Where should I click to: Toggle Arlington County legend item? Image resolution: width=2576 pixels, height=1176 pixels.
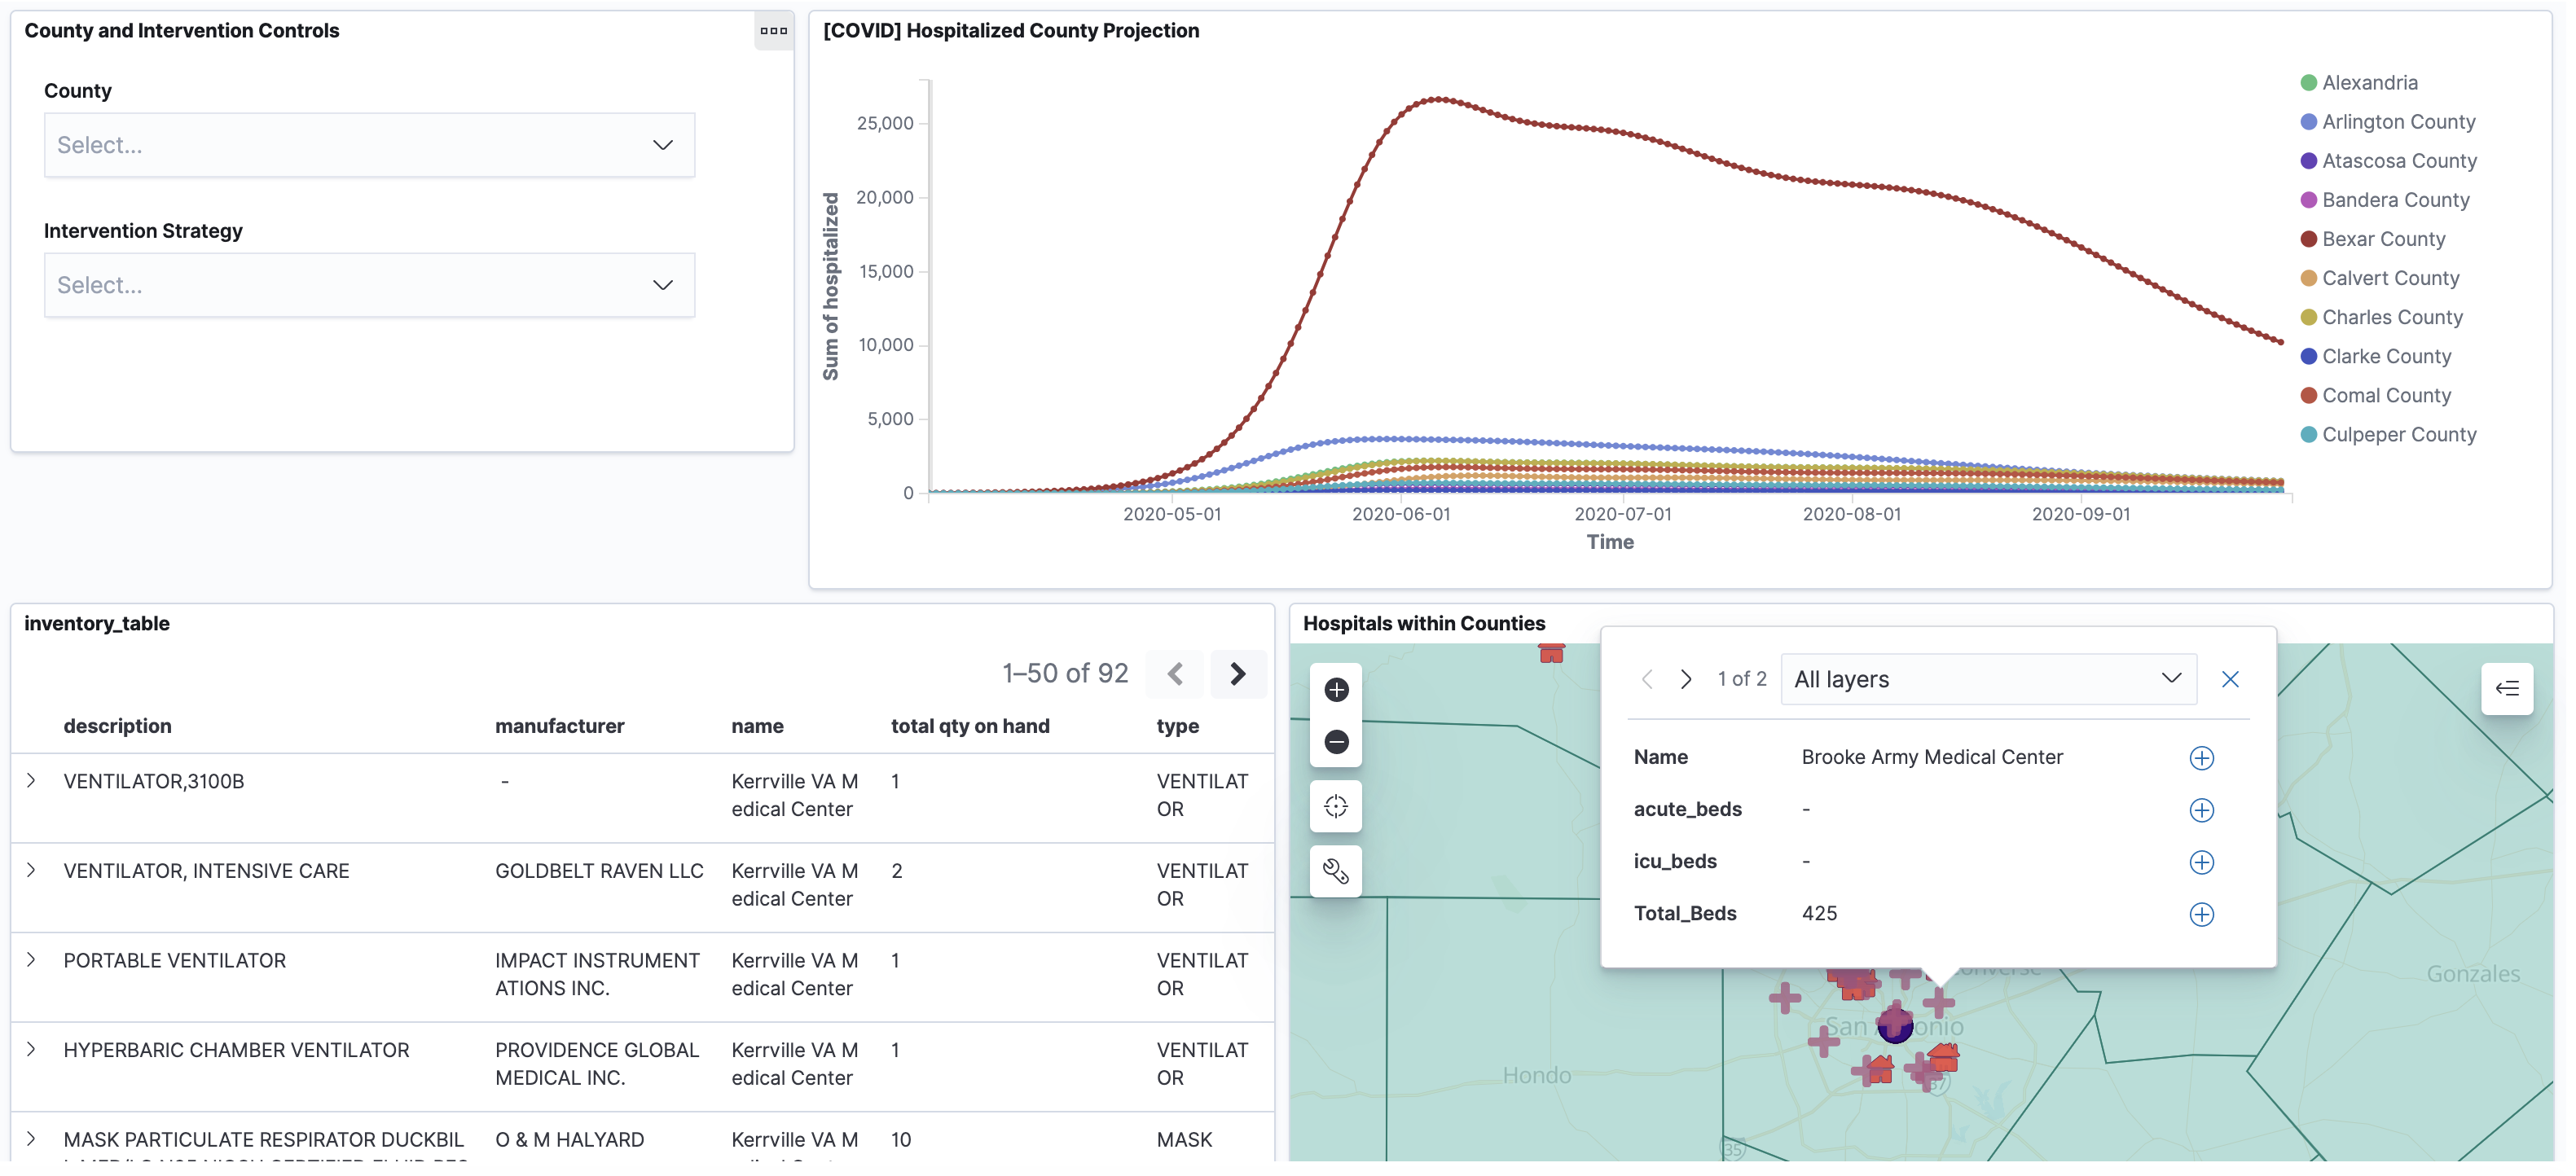click(2398, 122)
